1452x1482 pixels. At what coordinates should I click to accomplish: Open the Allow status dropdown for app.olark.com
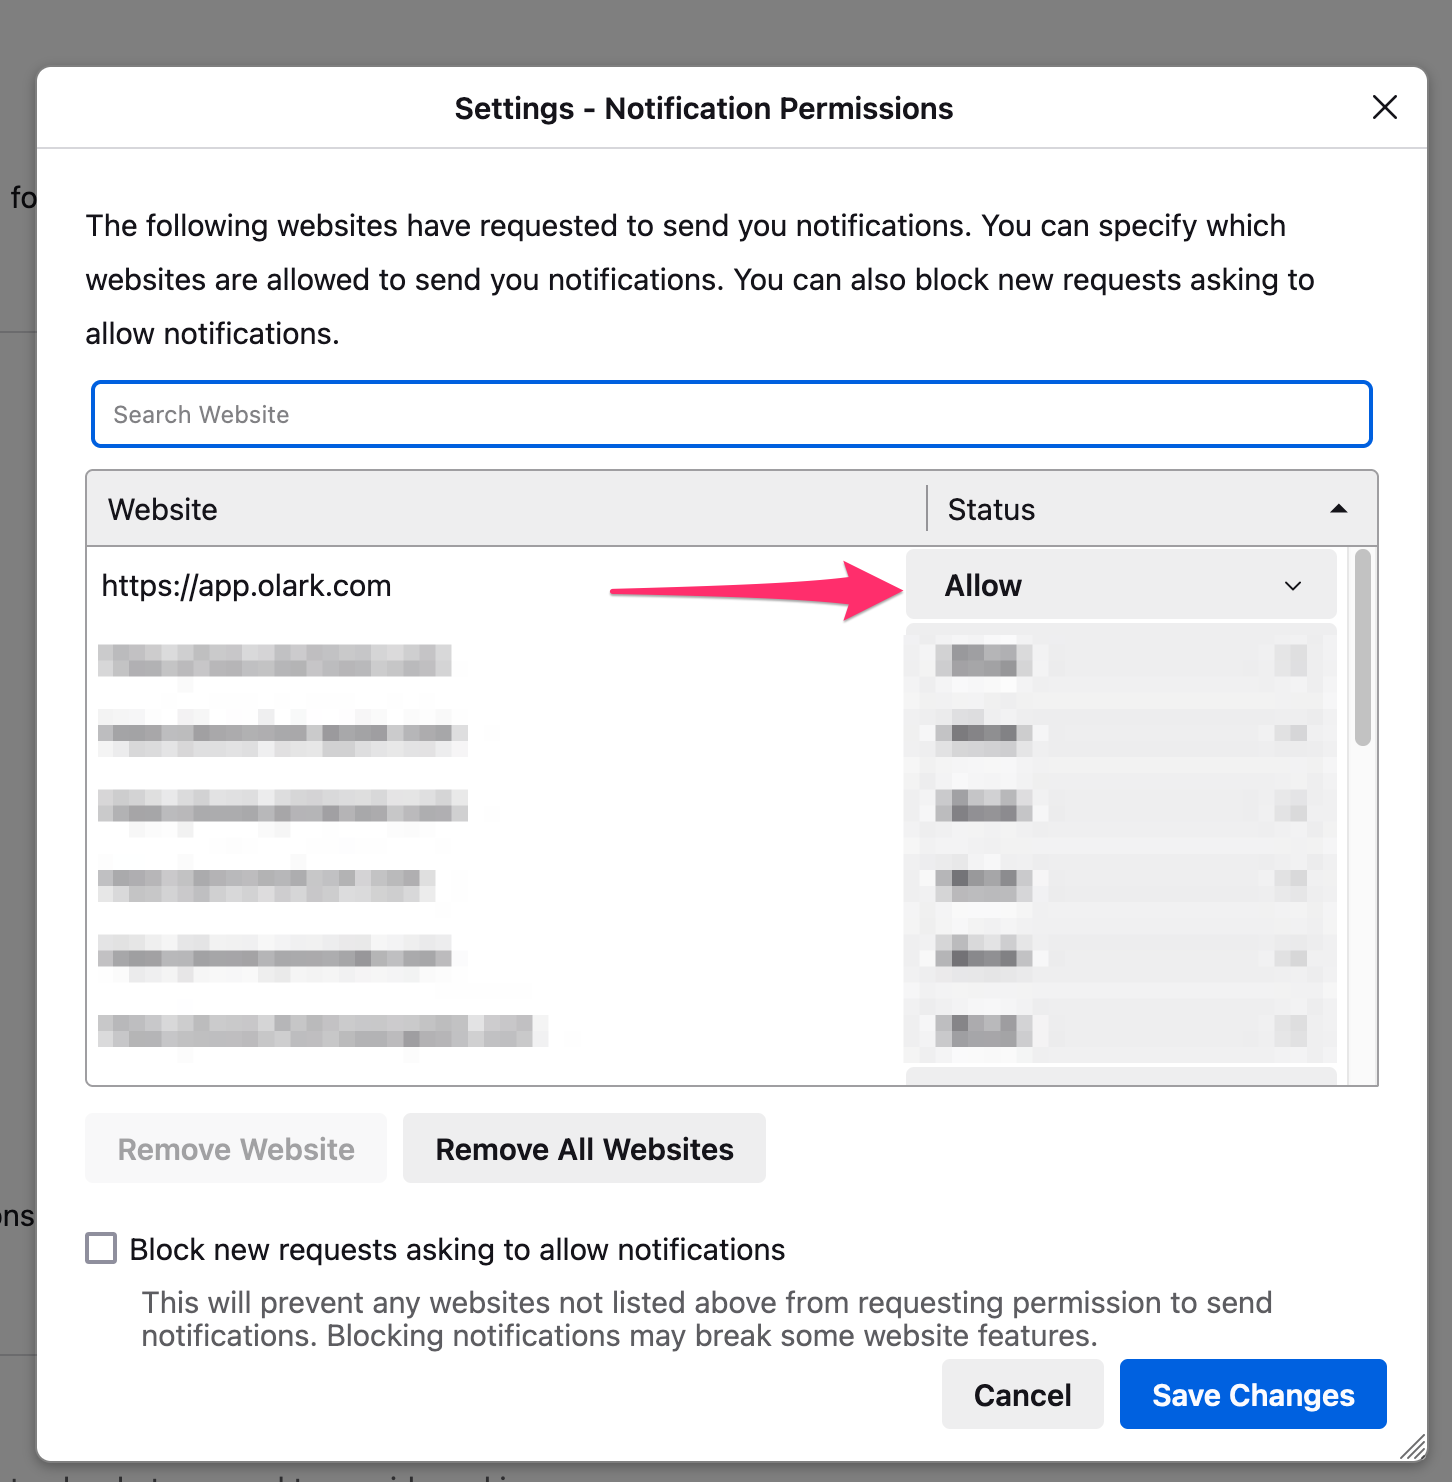pyautogui.click(x=1120, y=585)
